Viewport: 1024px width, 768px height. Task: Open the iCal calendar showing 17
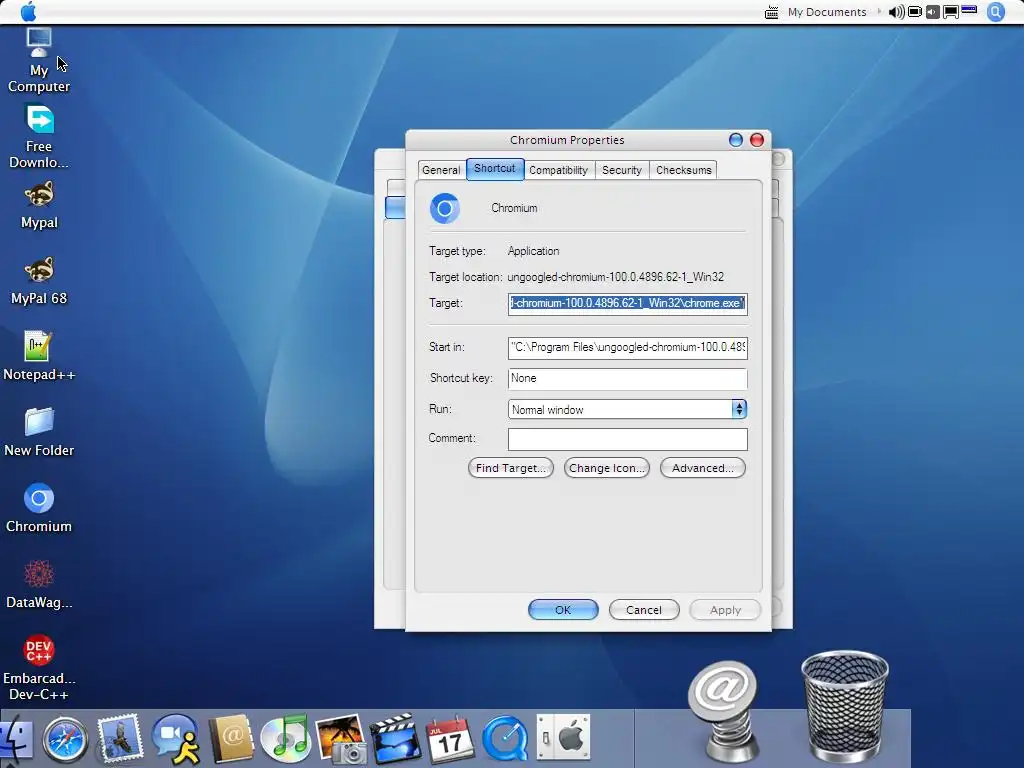click(x=449, y=739)
